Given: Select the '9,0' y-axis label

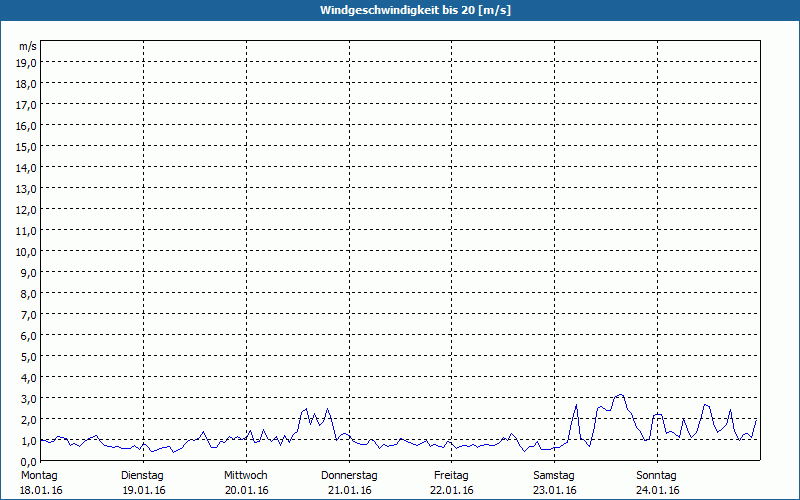Looking at the screenshot, I should click(29, 273).
